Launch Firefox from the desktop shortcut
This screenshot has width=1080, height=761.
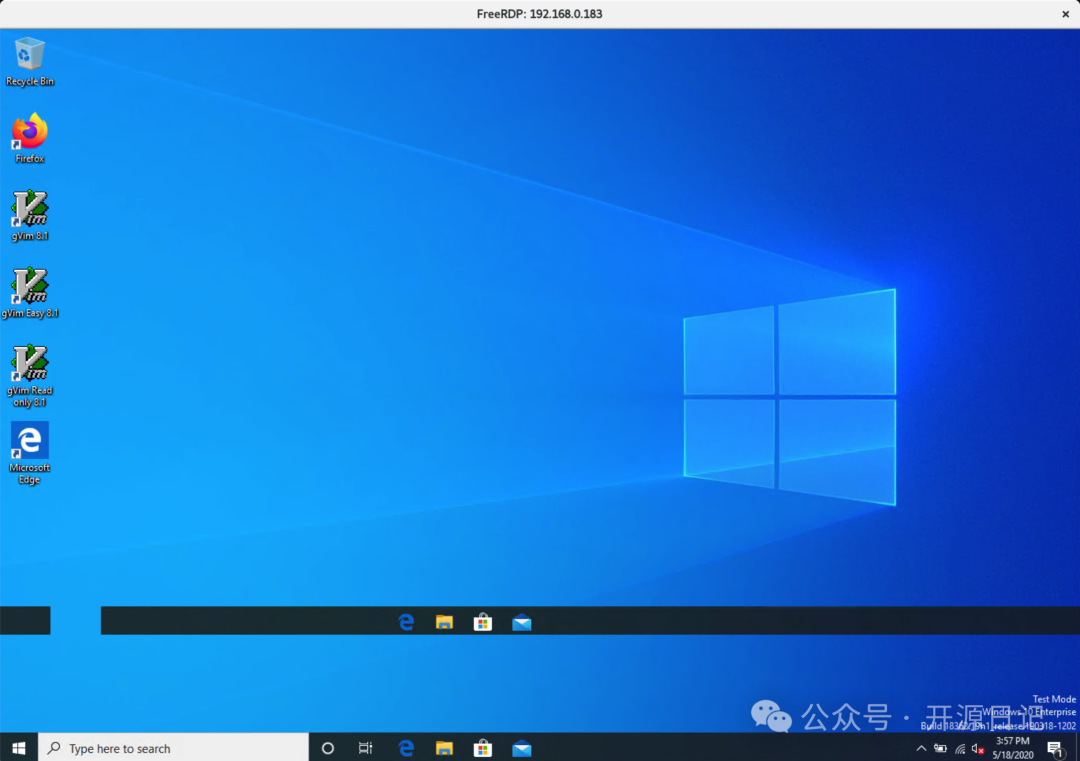pos(30,133)
